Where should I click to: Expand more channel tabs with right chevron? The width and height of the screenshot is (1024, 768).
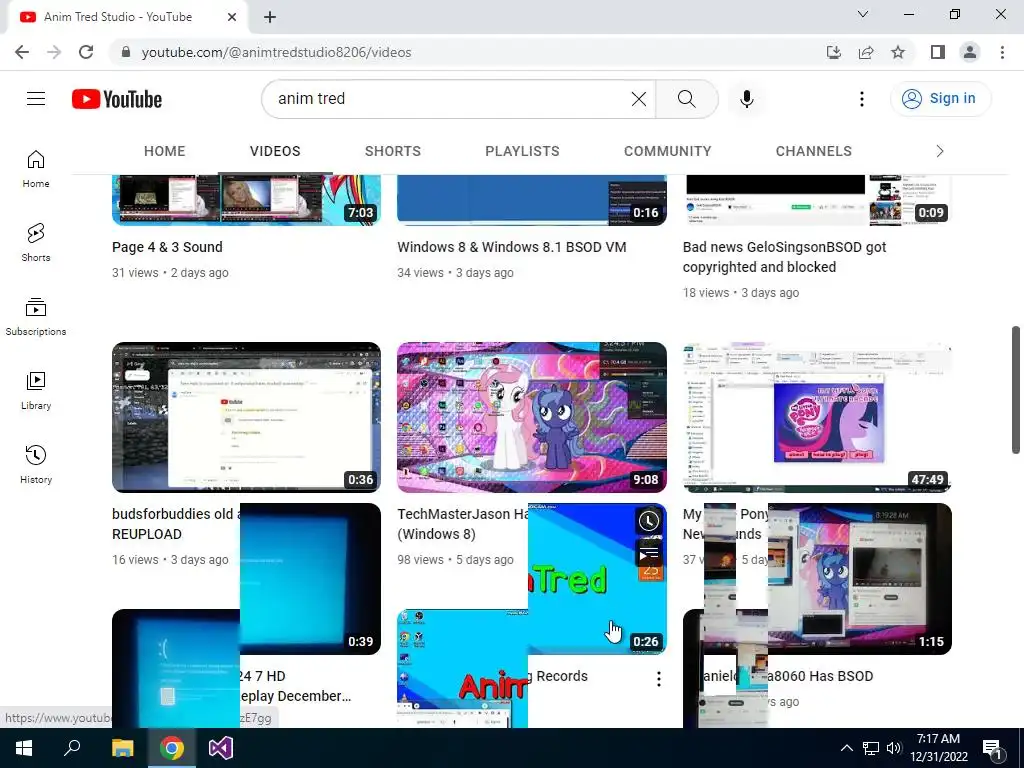click(940, 151)
